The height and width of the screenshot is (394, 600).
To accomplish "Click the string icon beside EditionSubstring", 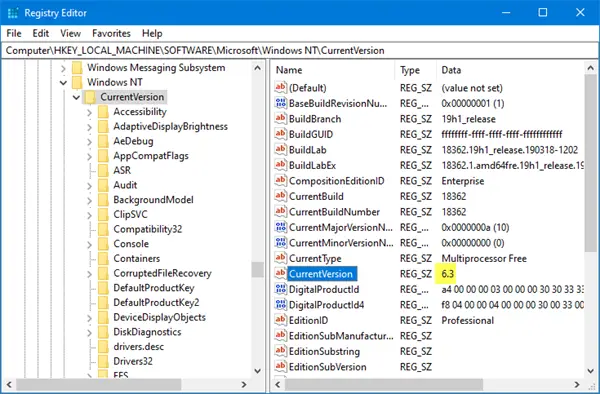I will pos(280,351).
